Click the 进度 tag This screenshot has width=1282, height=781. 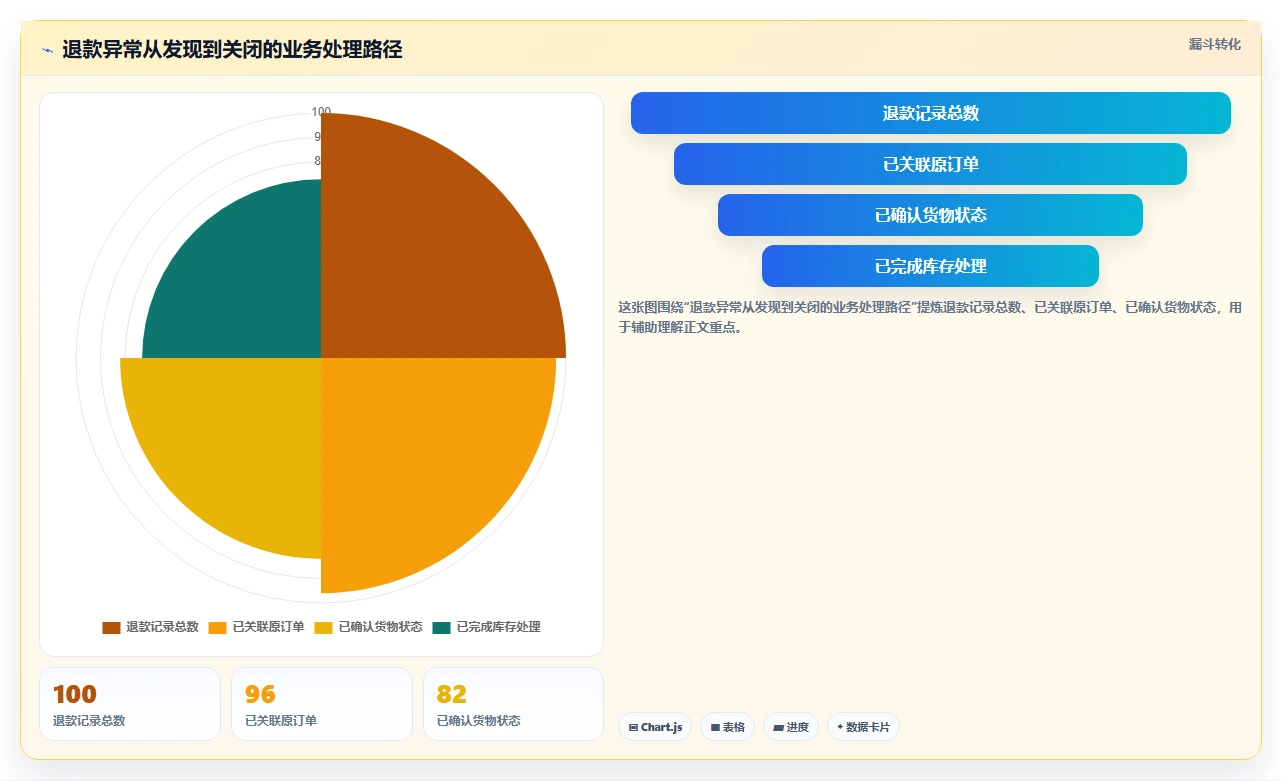point(791,727)
